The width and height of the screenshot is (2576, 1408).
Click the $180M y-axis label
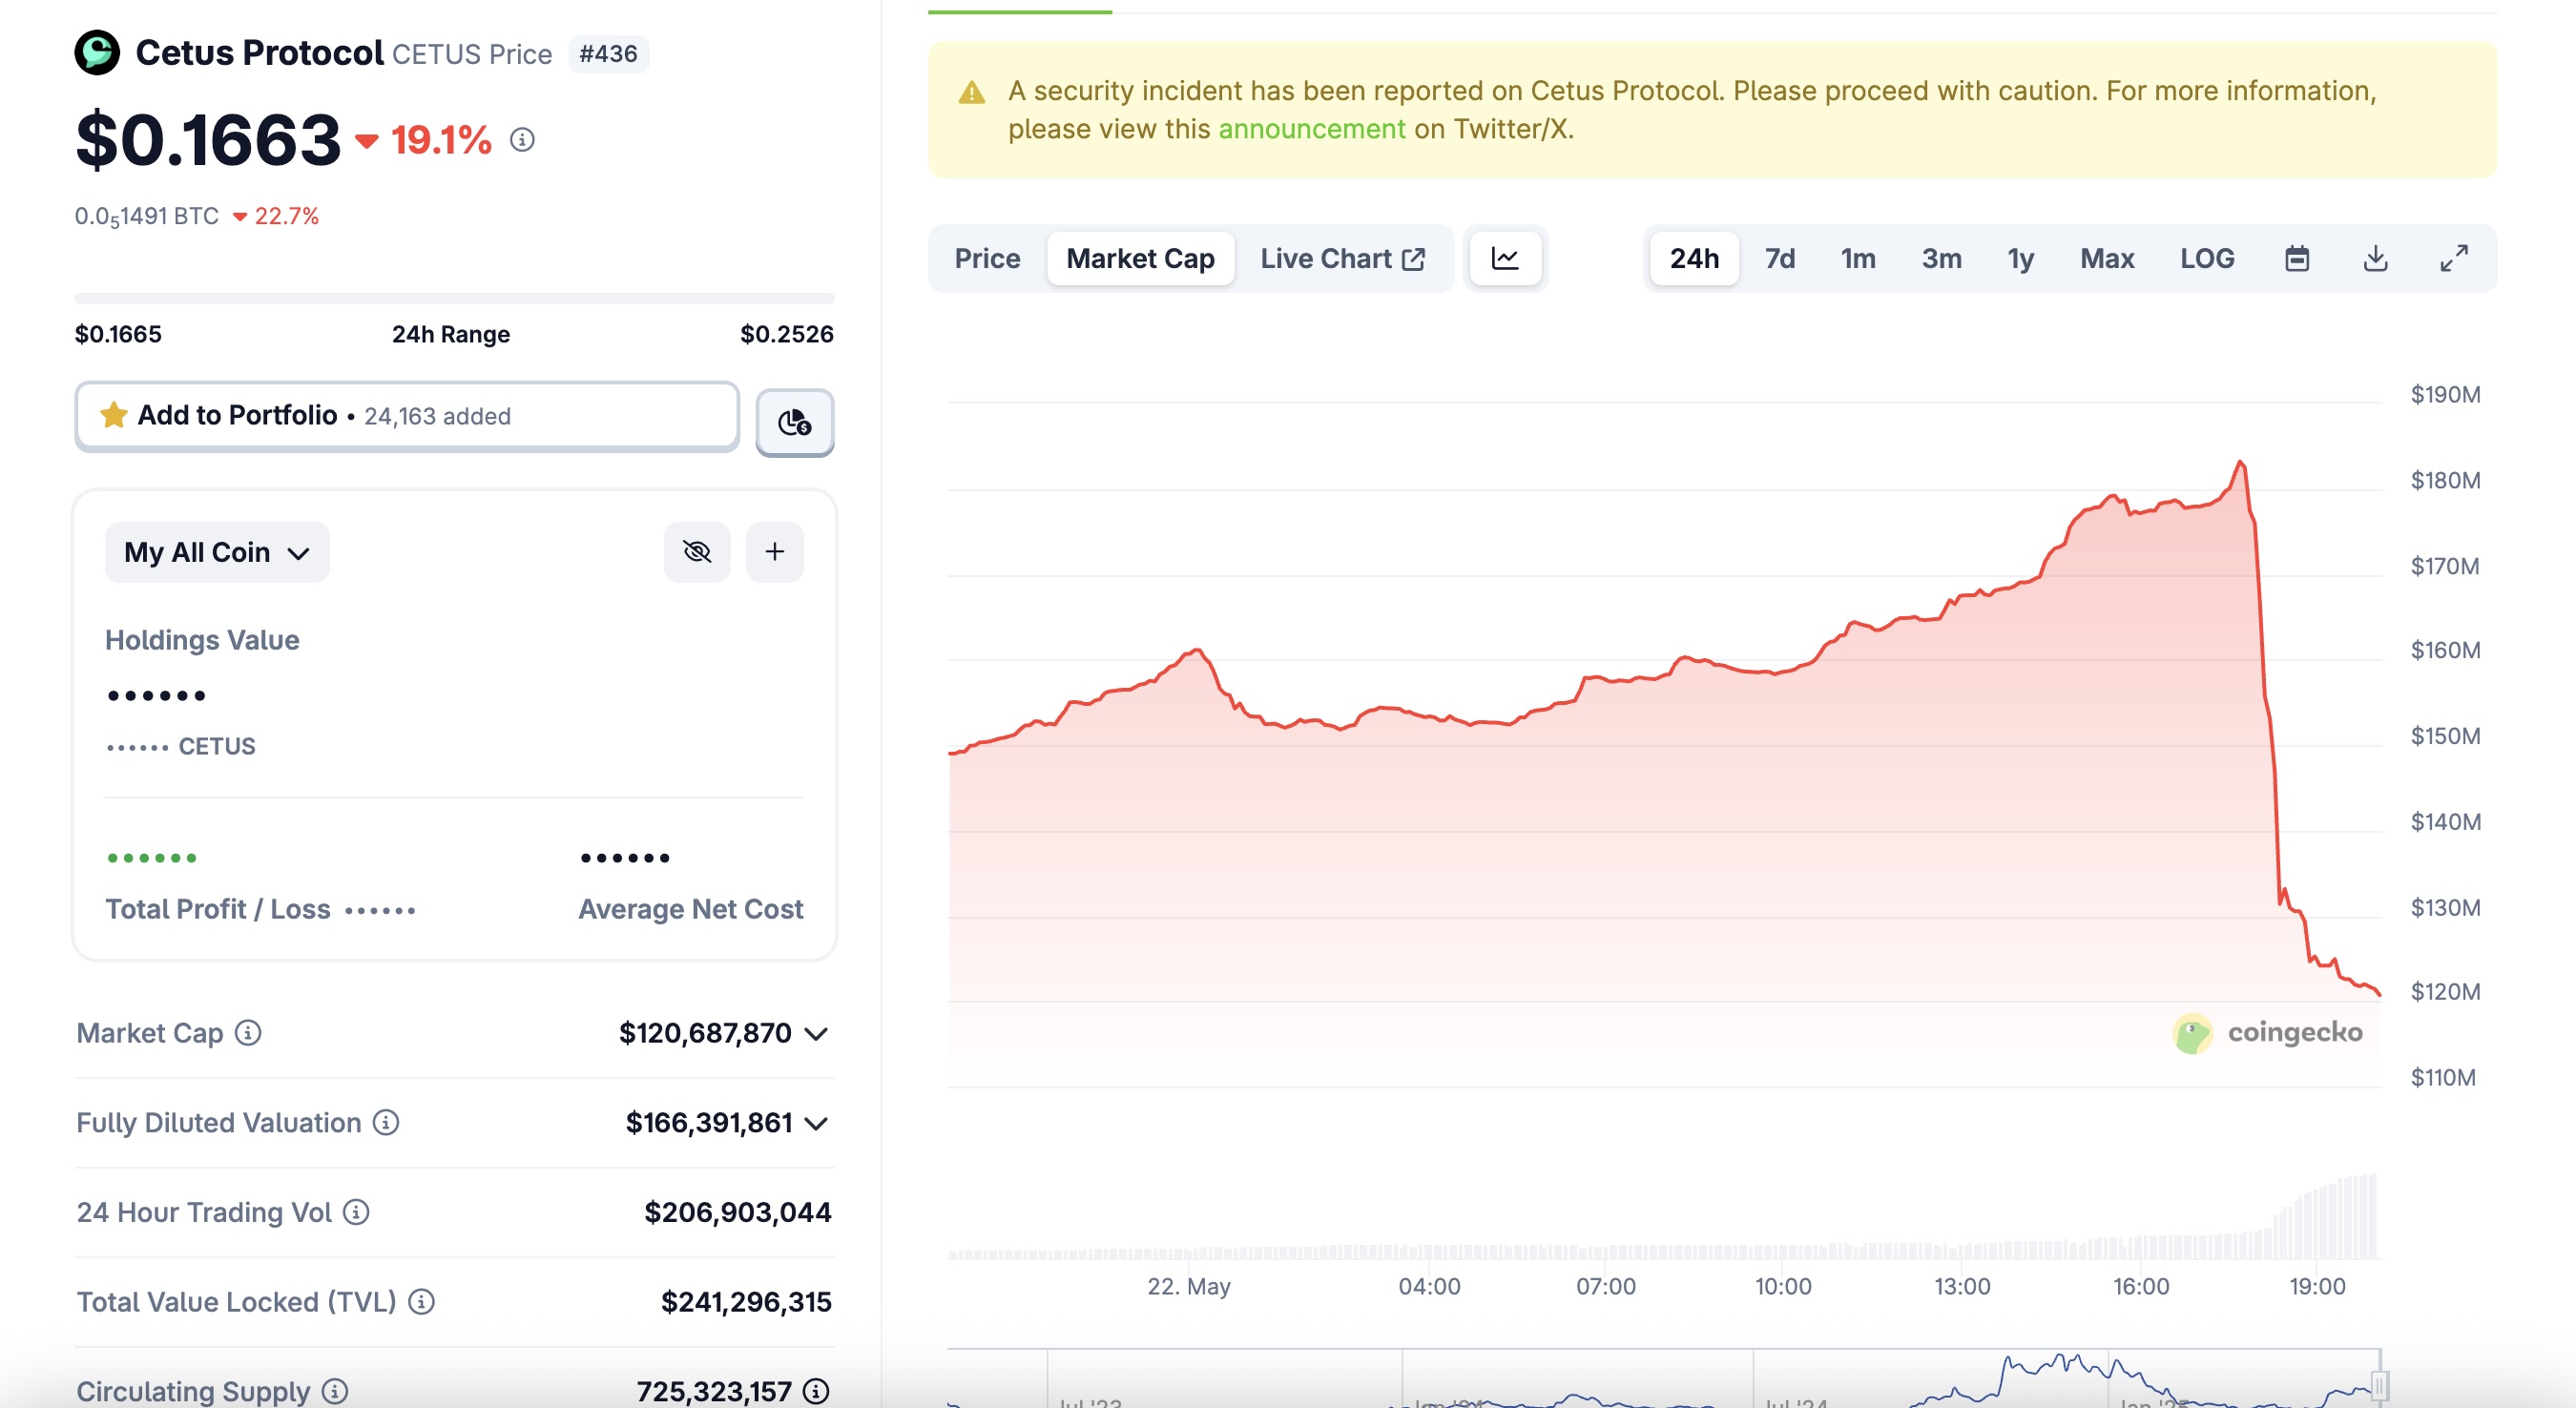point(2445,480)
